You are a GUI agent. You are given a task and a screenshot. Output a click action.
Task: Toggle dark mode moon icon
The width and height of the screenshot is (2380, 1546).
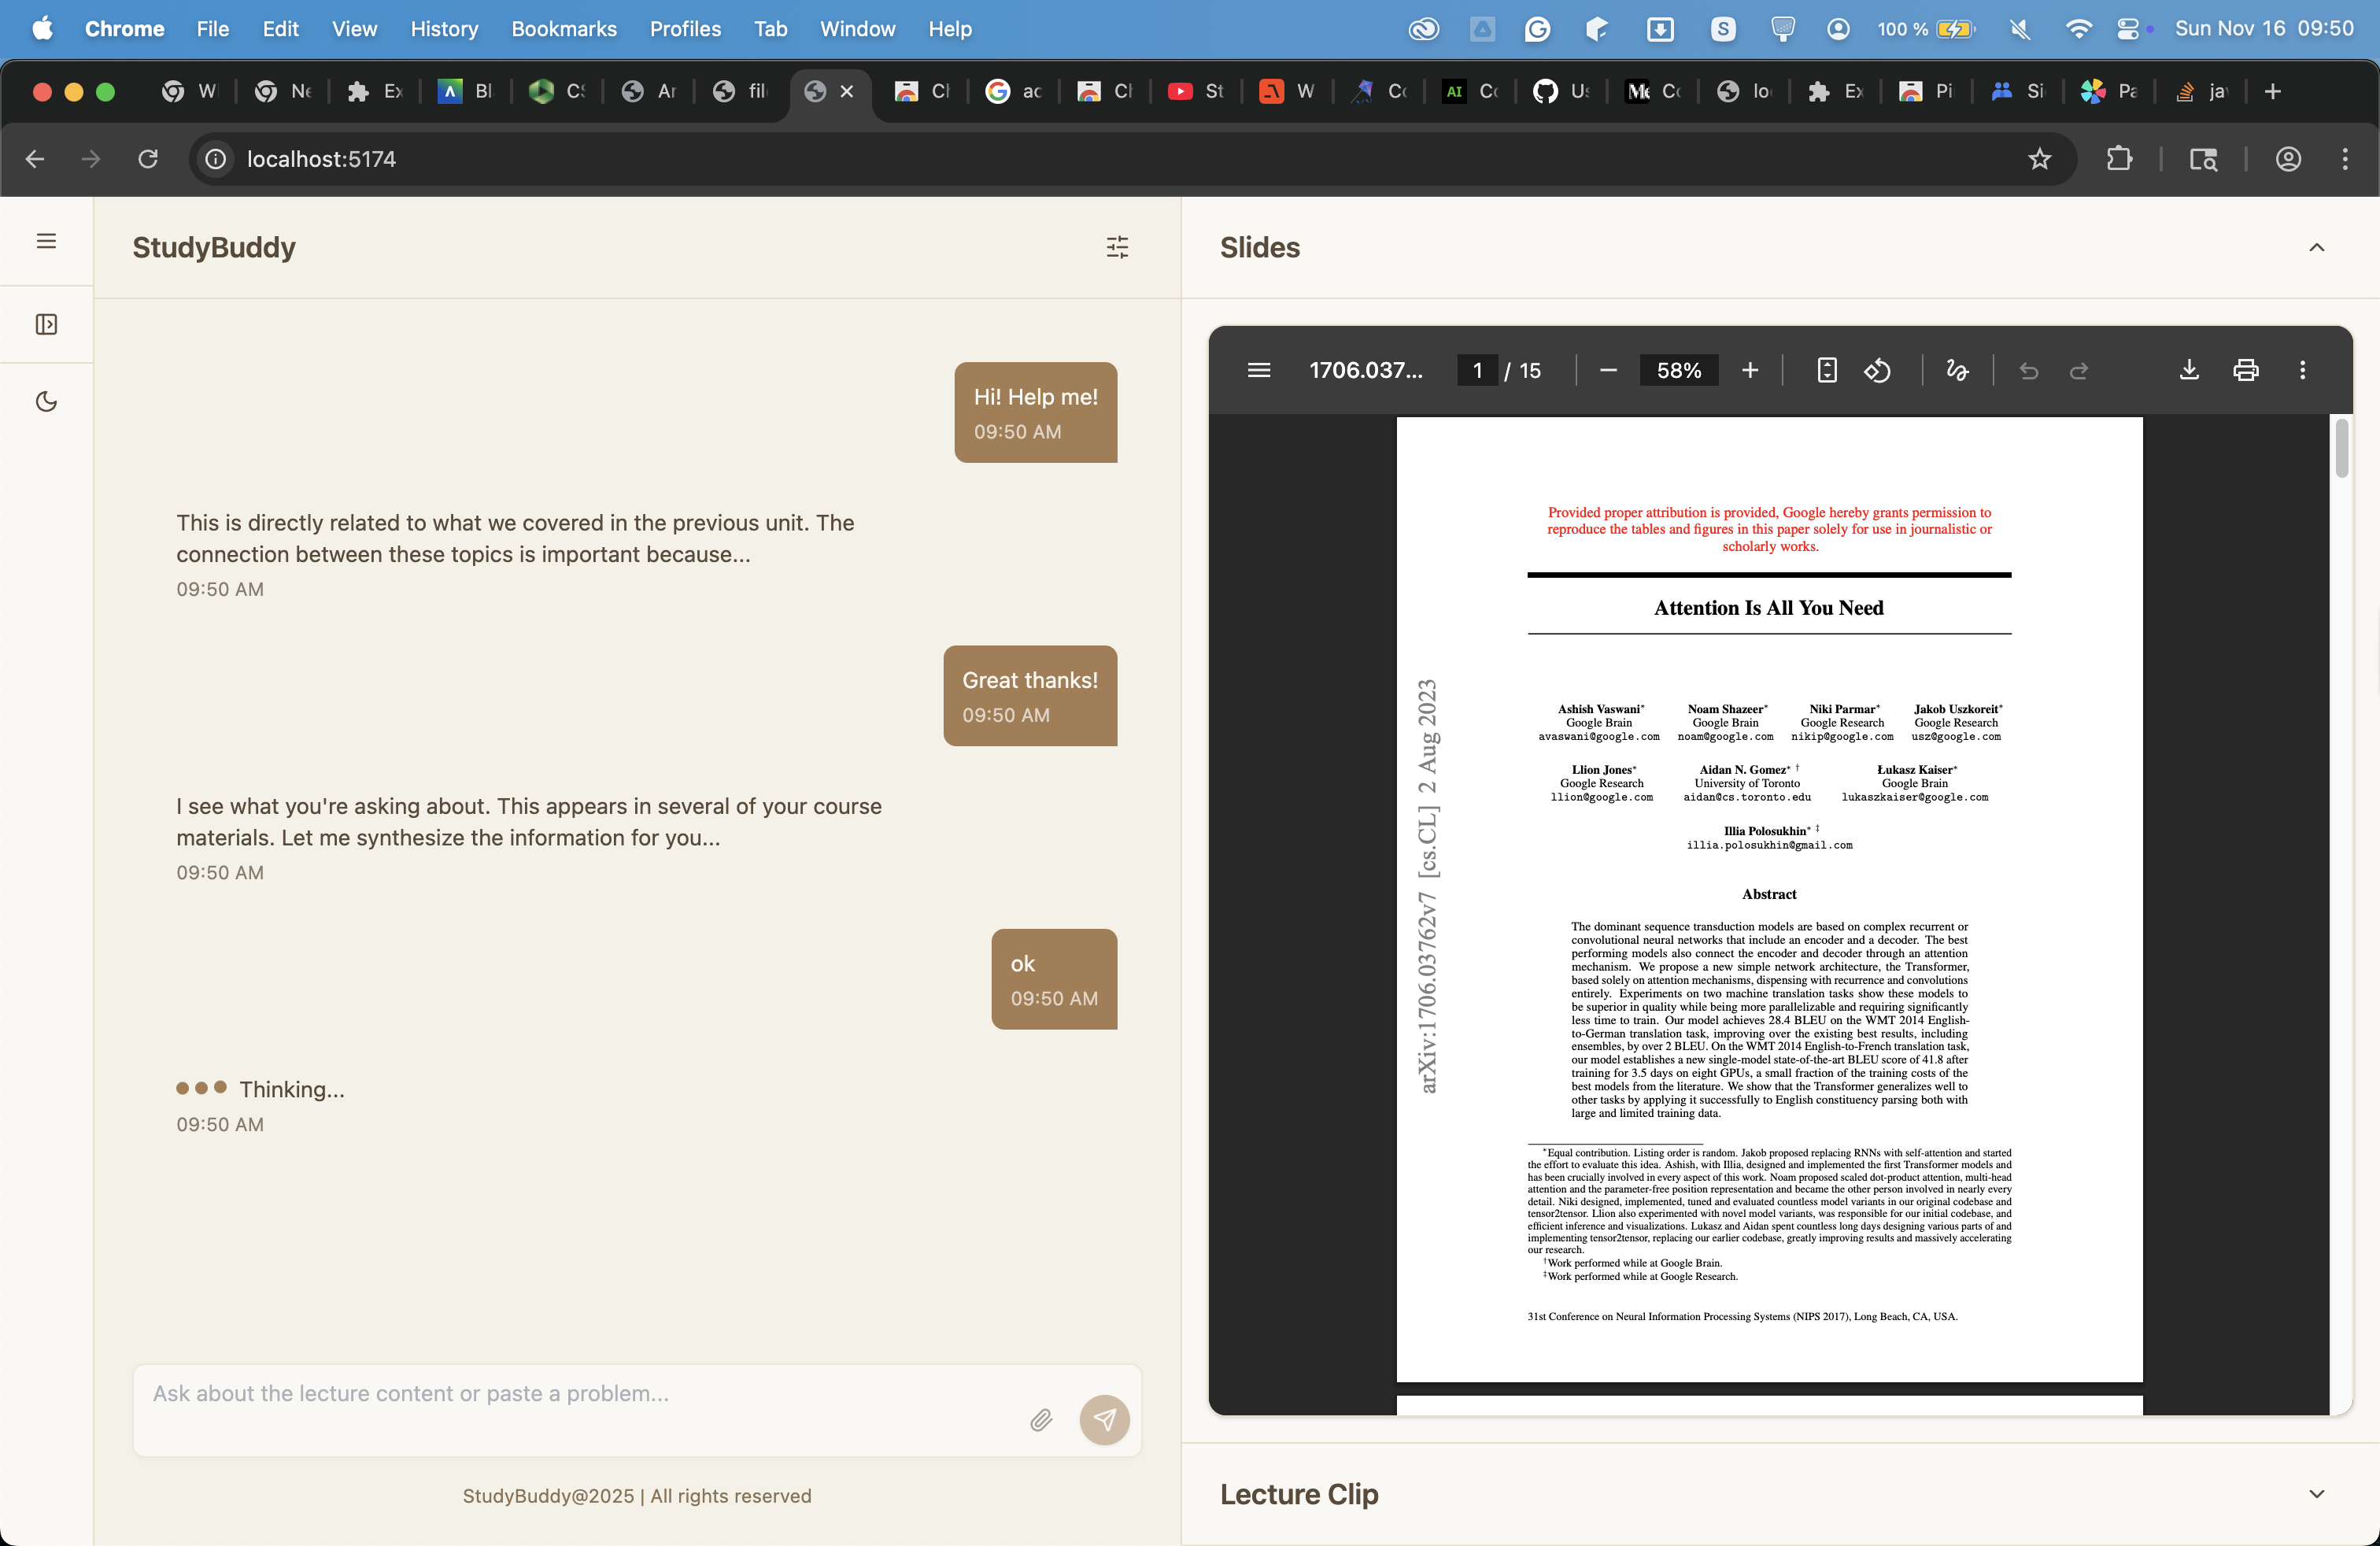coord(46,401)
